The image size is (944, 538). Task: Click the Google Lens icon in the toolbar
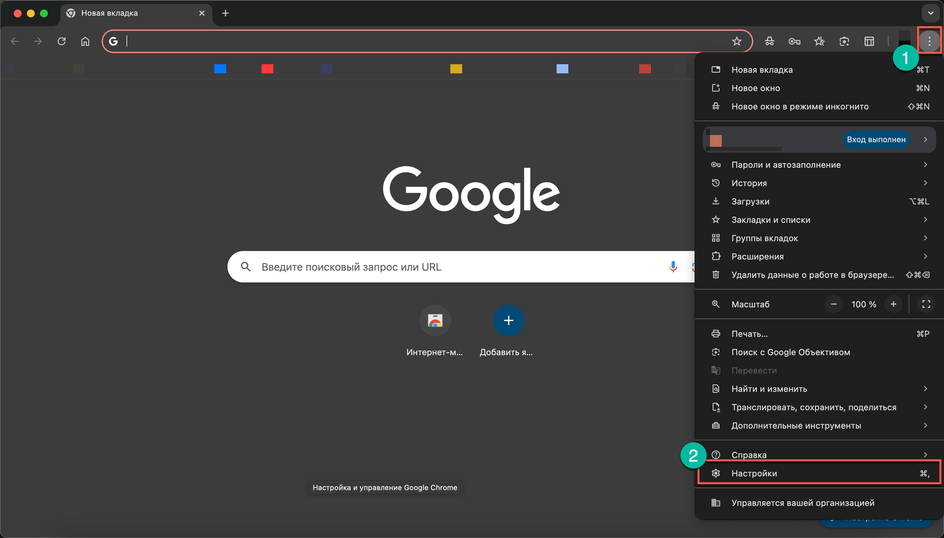click(x=844, y=42)
